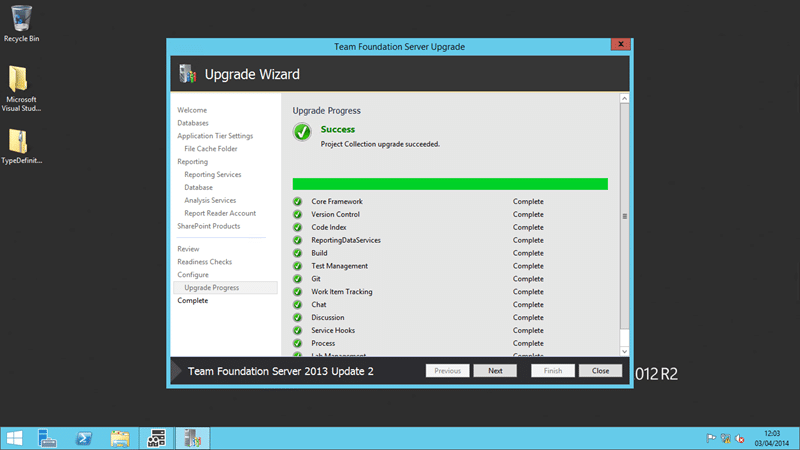Click the Core Framework row label

pos(337,202)
